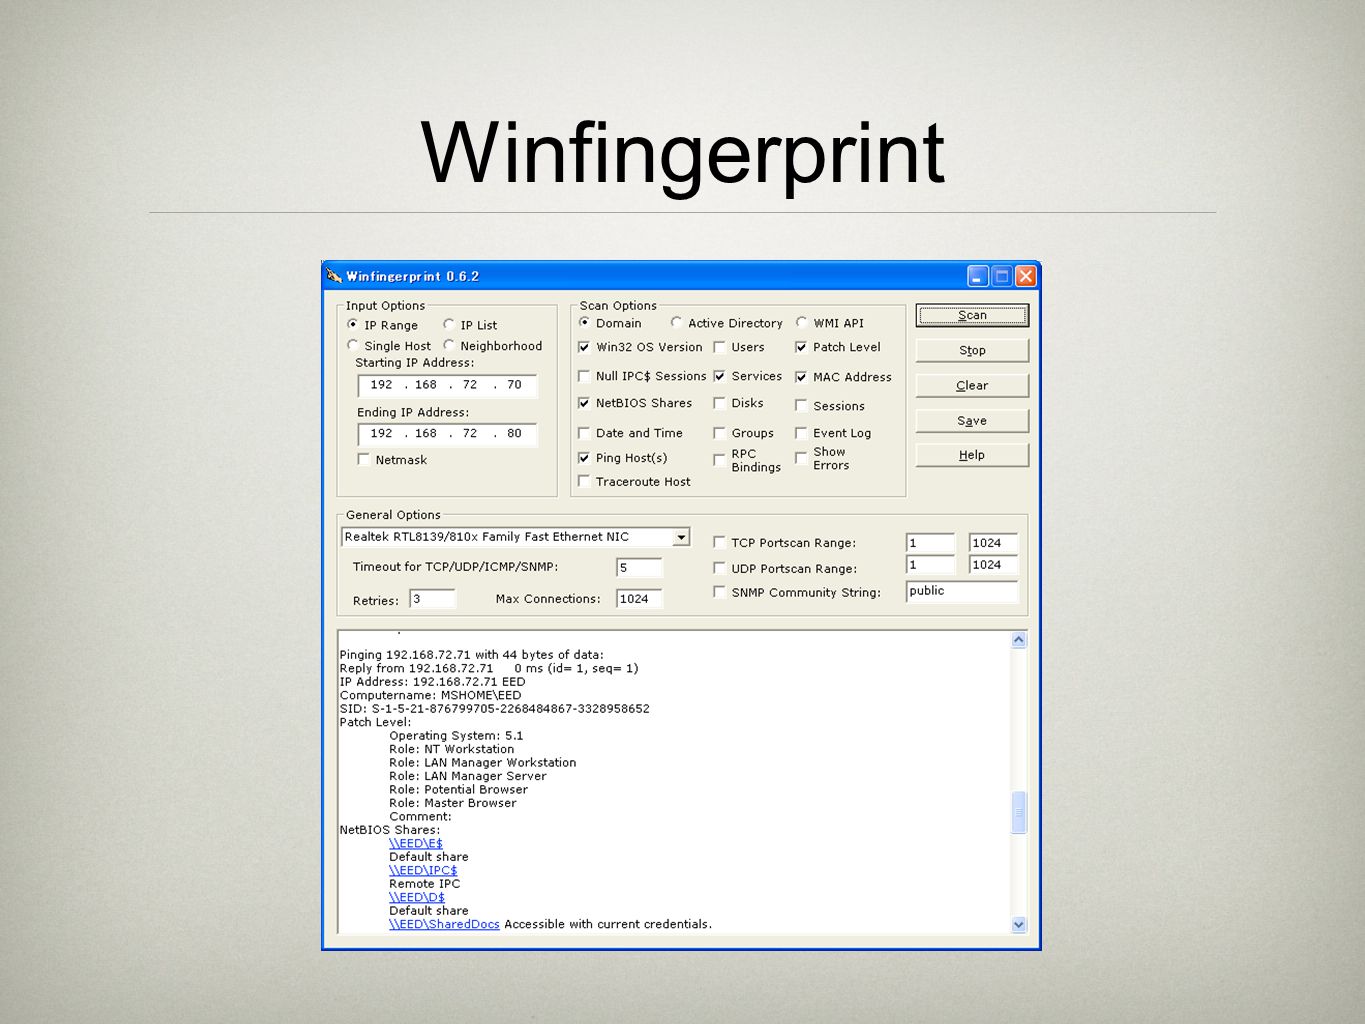Click 'Computername: MSHOME\EED' text
Screen dimensions: 1365x1024
(x=430, y=696)
